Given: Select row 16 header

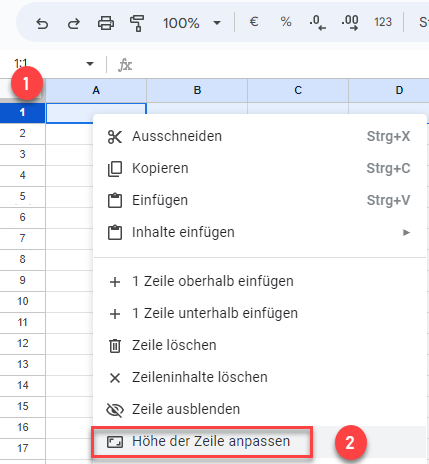Looking at the screenshot, I should point(22,428).
